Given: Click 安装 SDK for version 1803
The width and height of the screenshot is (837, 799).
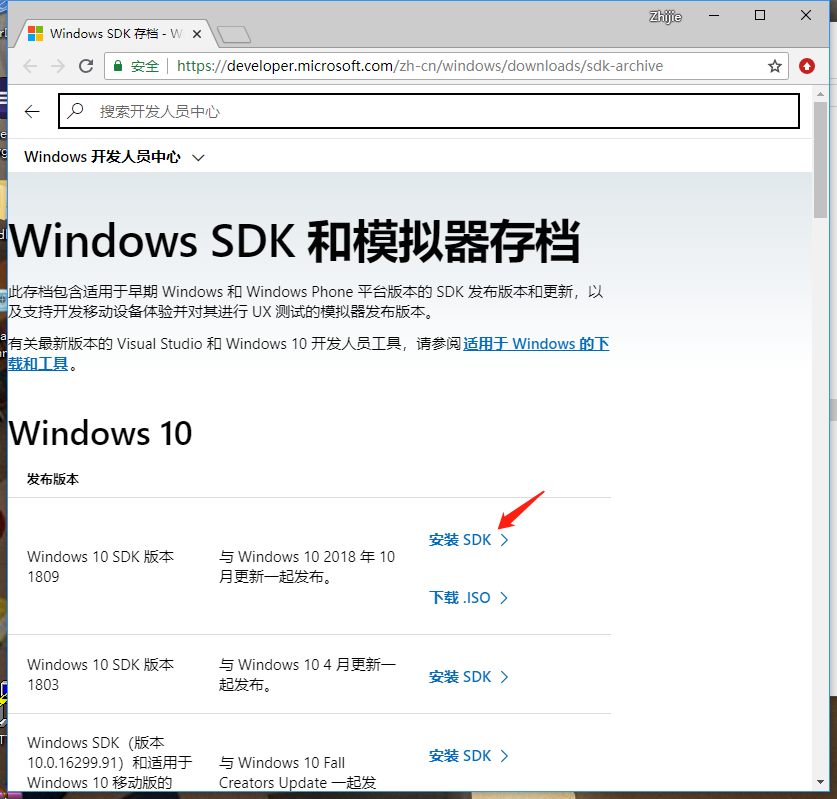Looking at the screenshot, I should [x=469, y=677].
